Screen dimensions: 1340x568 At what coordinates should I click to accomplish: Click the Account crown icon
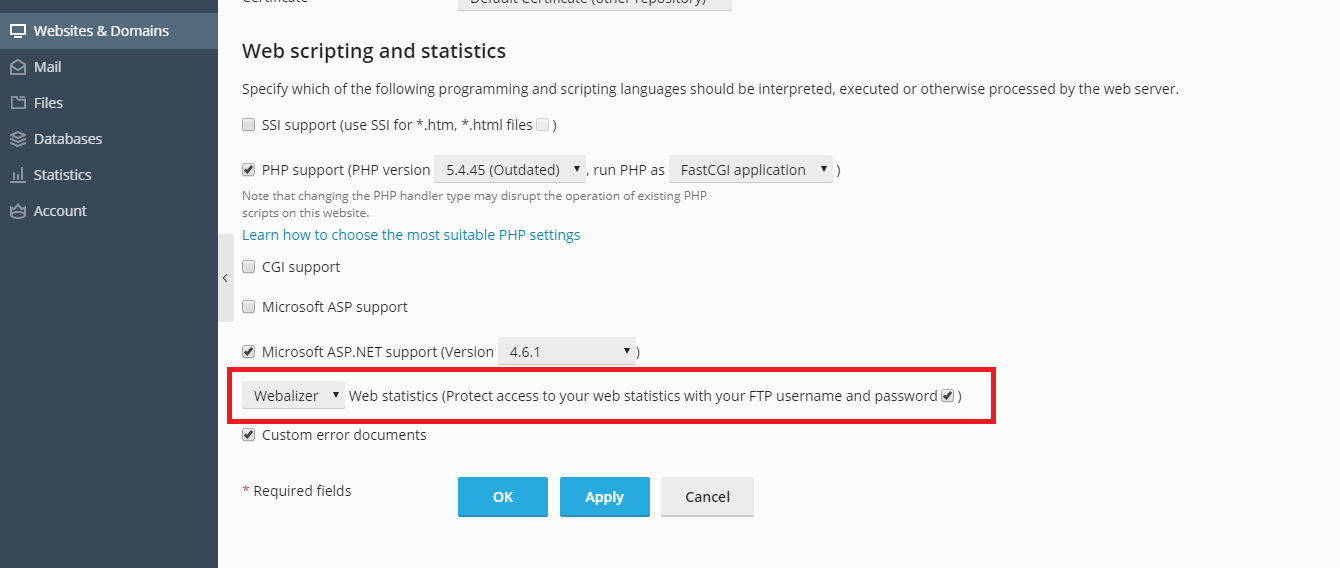(17, 211)
